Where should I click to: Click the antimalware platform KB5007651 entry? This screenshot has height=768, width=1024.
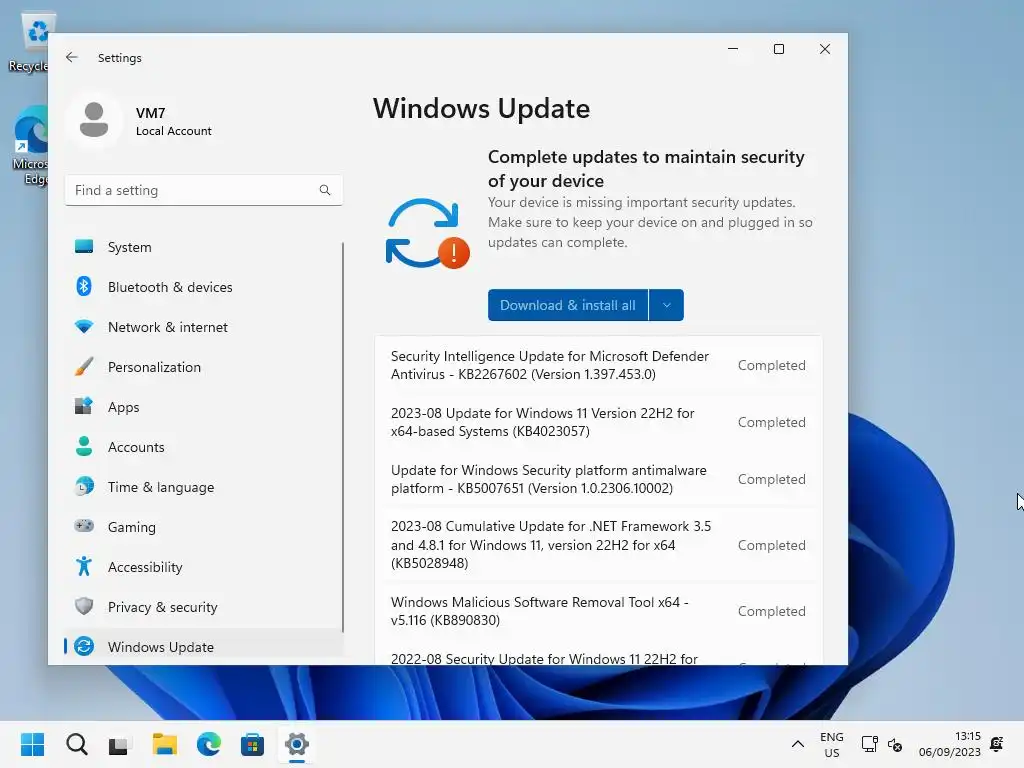coord(598,479)
